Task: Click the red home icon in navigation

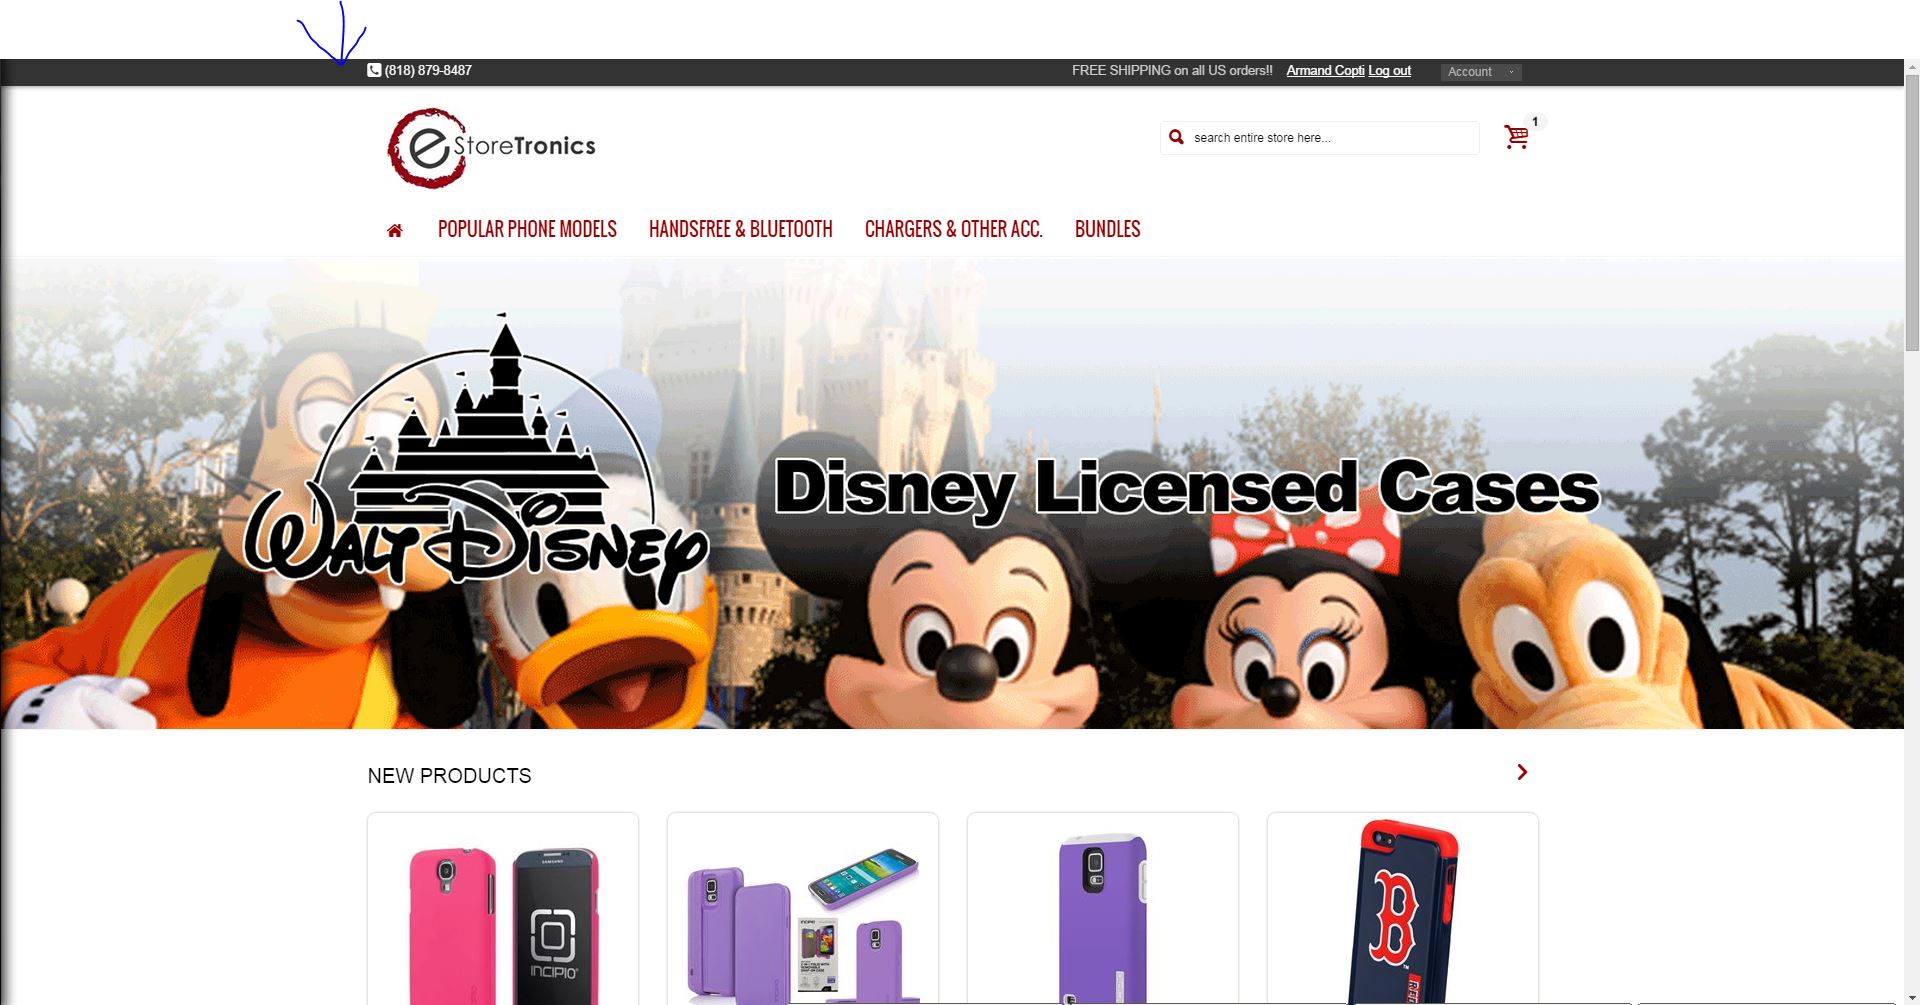Action: coord(395,231)
